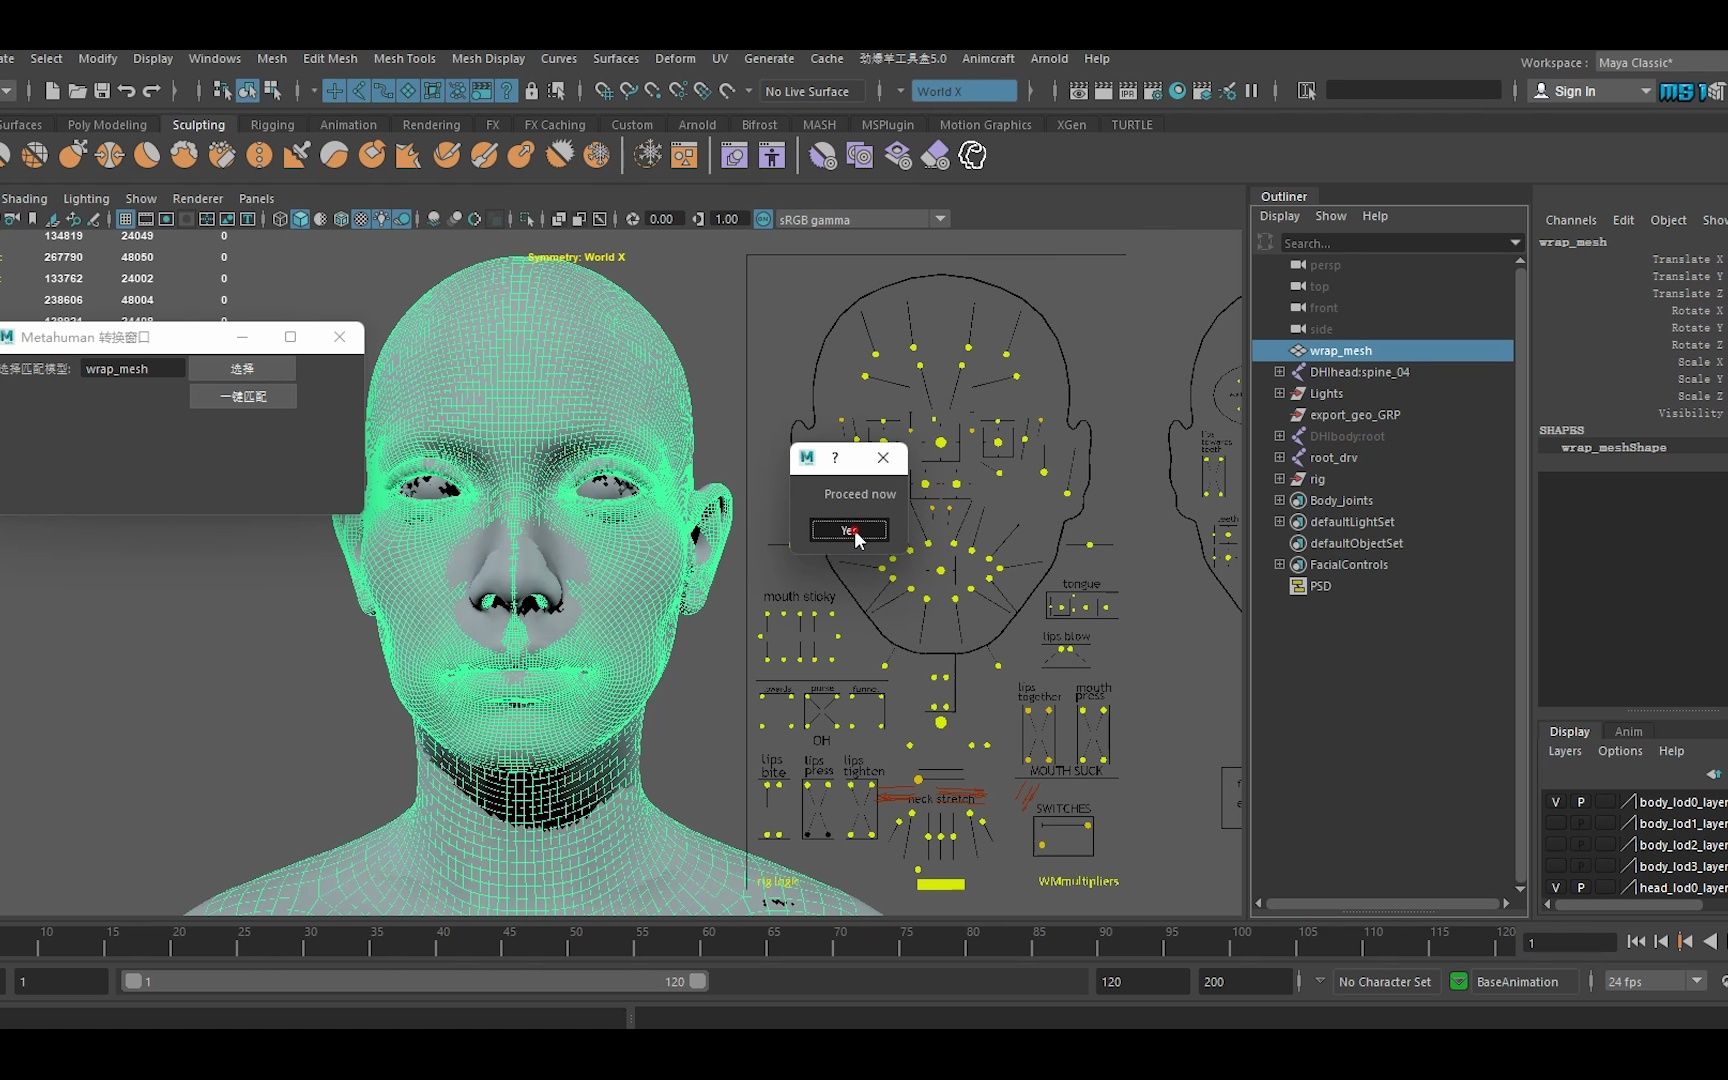
Task: Click the Save scene icon
Action: [x=101, y=91]
